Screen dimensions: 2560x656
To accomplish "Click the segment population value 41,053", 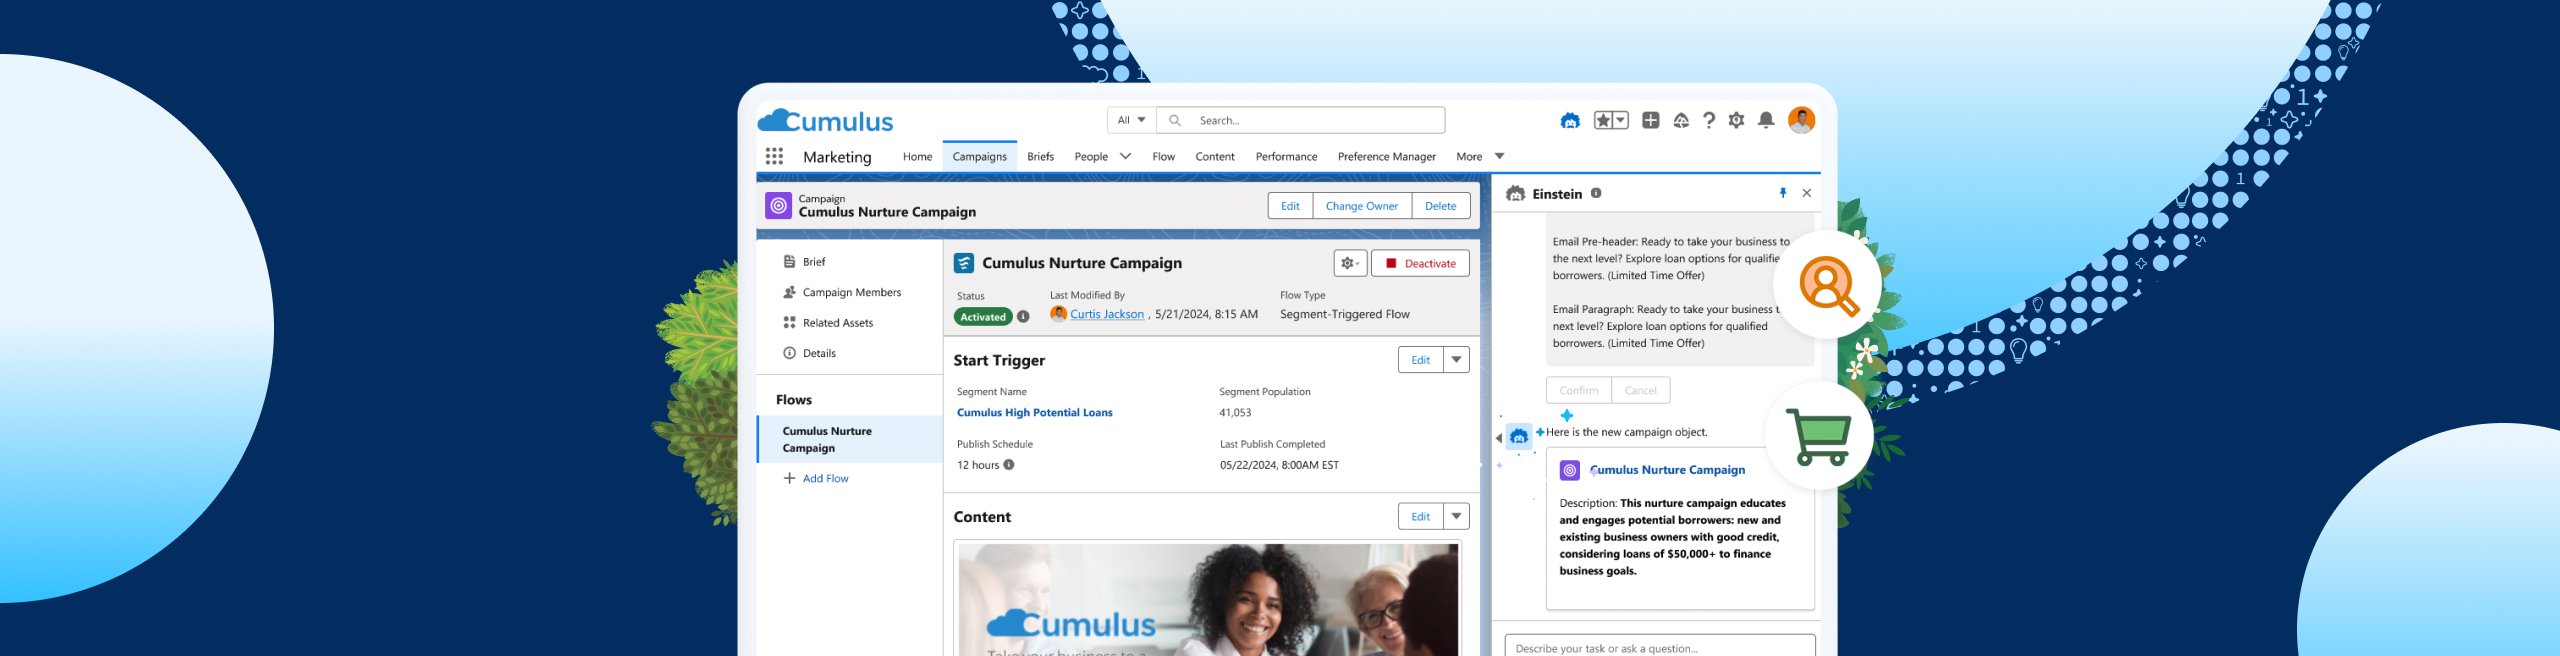I will point(1235,412).
